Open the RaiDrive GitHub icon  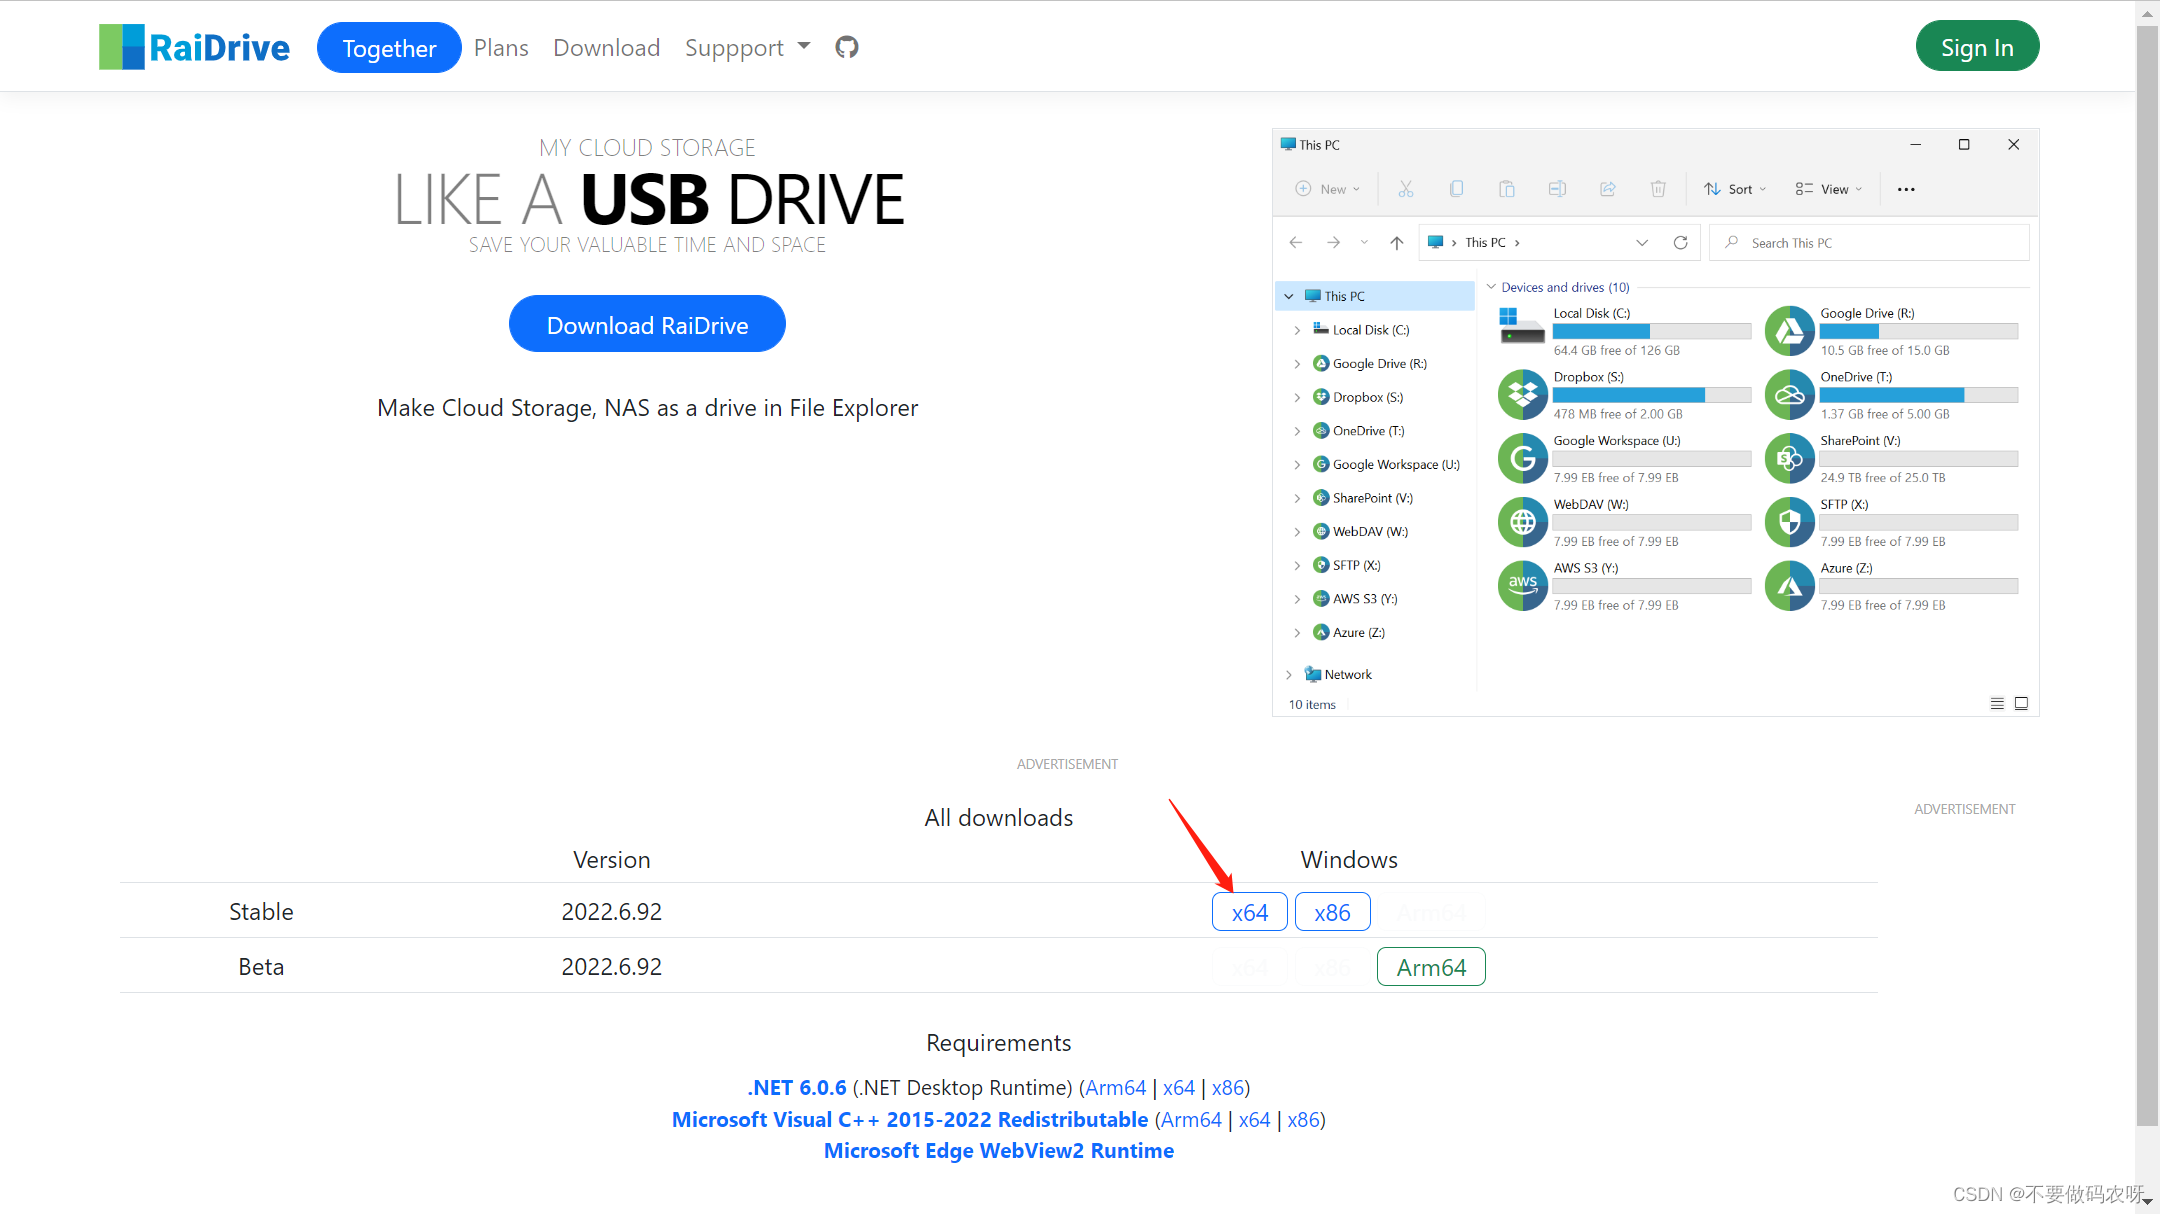coord(846,47)
